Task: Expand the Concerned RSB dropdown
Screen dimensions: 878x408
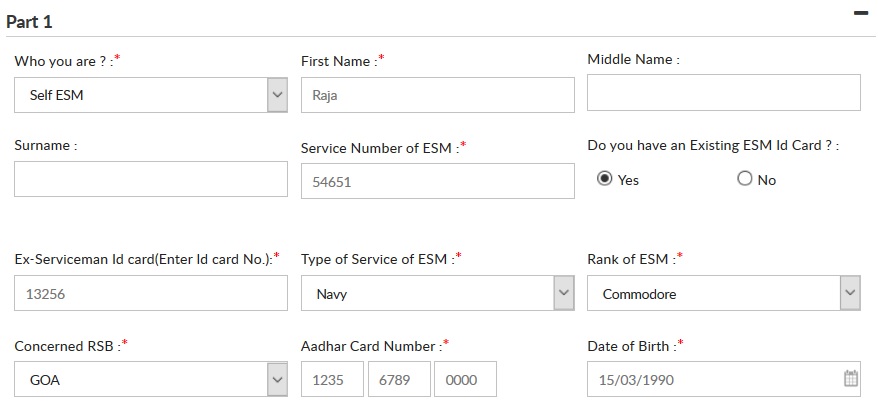Action: coord(151,379)
